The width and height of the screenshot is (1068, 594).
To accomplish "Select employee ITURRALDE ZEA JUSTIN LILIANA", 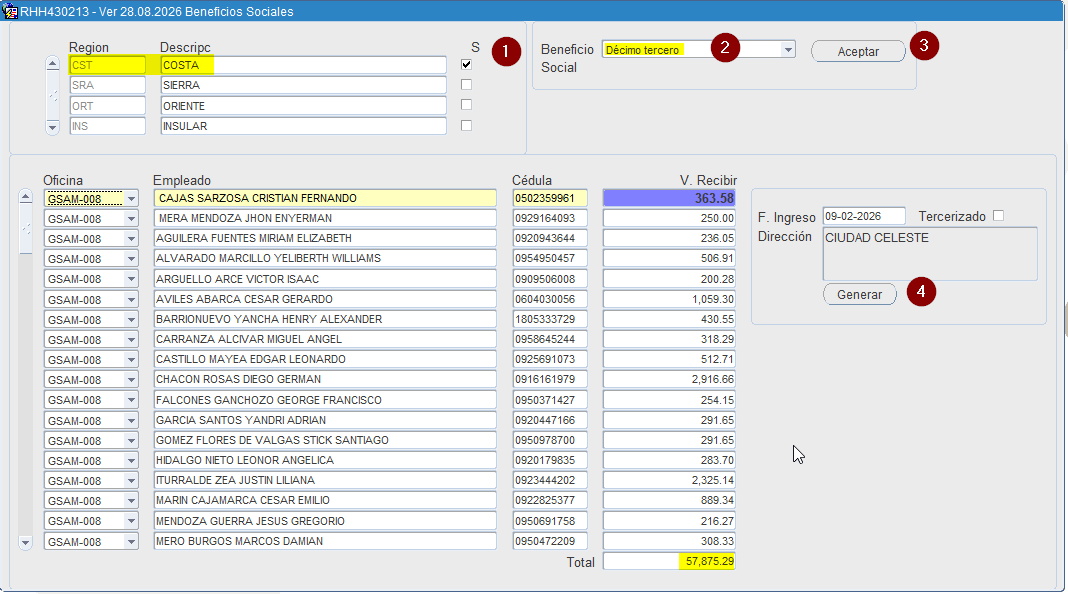I will tap(325, 480).
